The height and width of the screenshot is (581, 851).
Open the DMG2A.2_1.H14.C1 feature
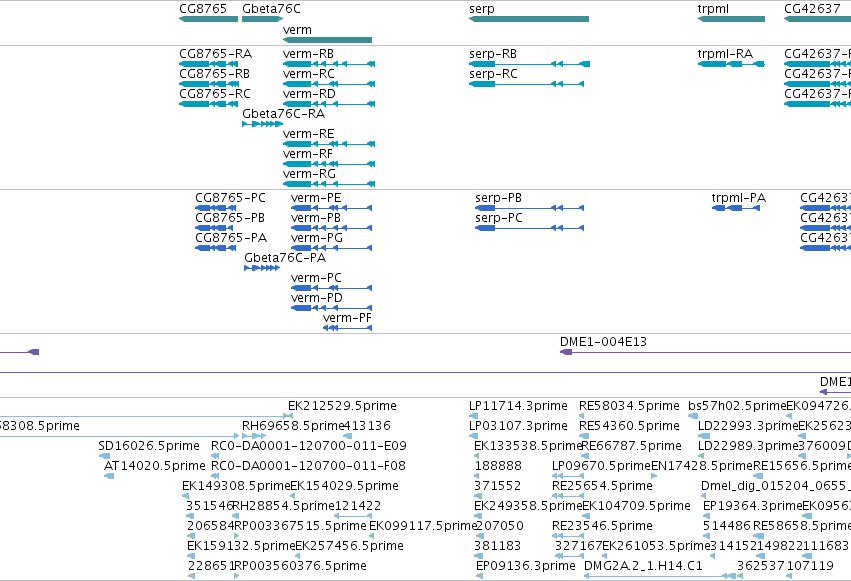pyautogui.click(x=643, y=566)
